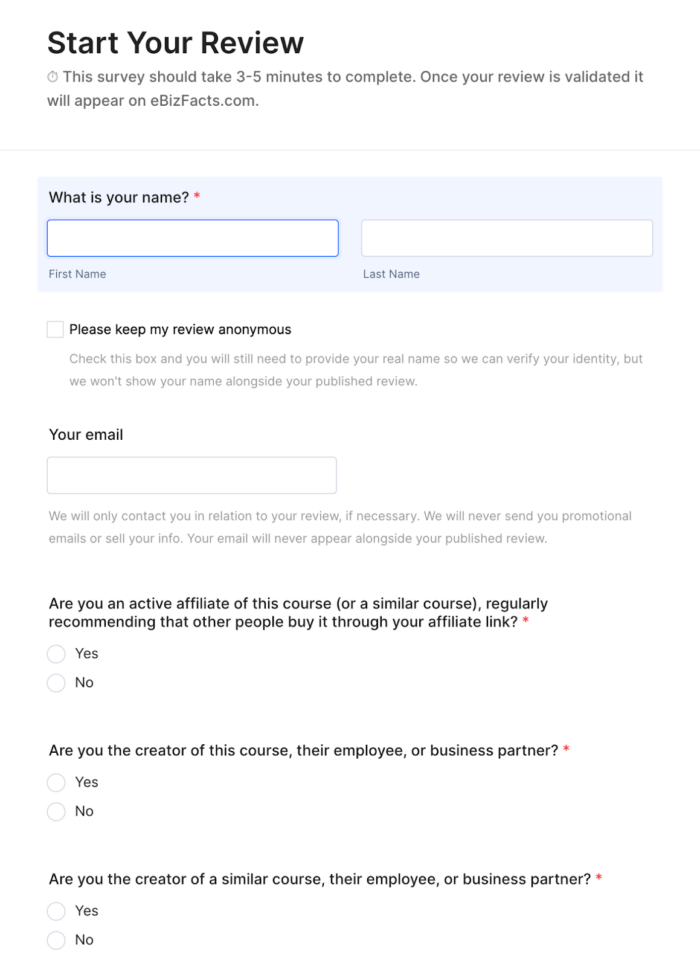Click the "Your email" field label

(x=86, y=435)
